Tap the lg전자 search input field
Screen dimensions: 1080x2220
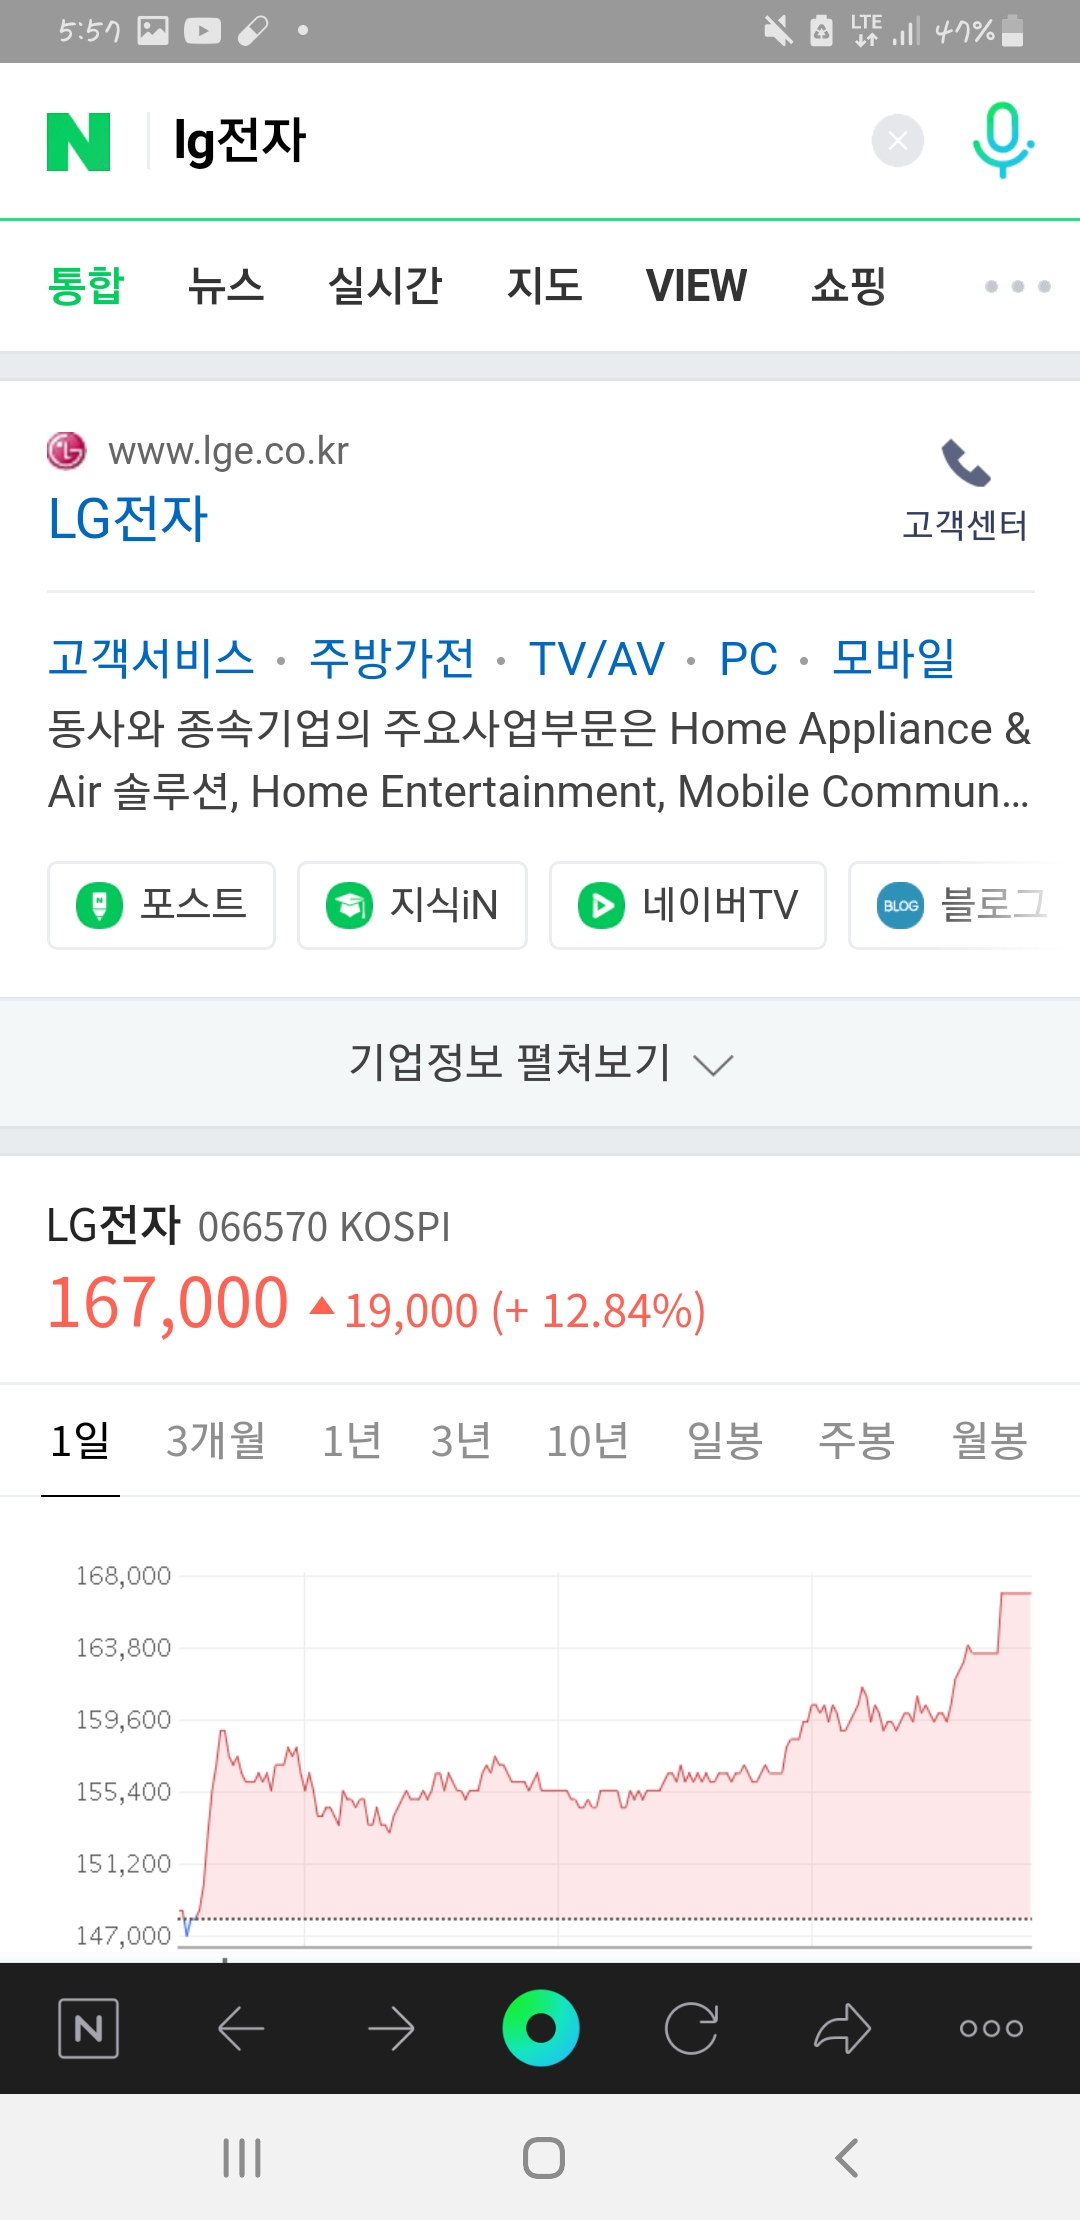[500, 141]
